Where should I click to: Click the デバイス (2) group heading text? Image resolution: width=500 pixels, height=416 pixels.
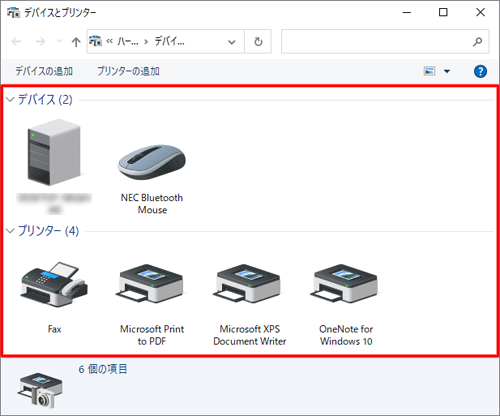(x=45, y=99)
